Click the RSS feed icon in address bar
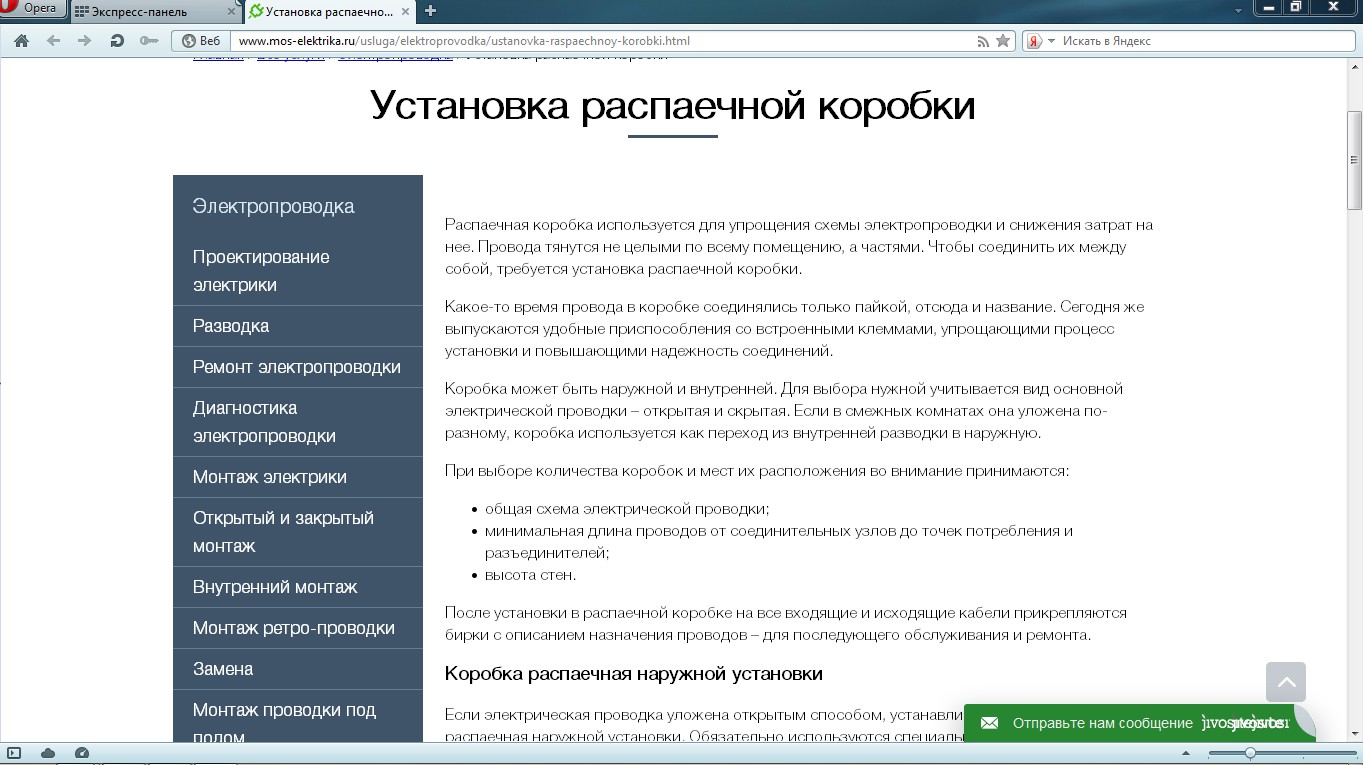1363x765 pixels. pos(983,41)
